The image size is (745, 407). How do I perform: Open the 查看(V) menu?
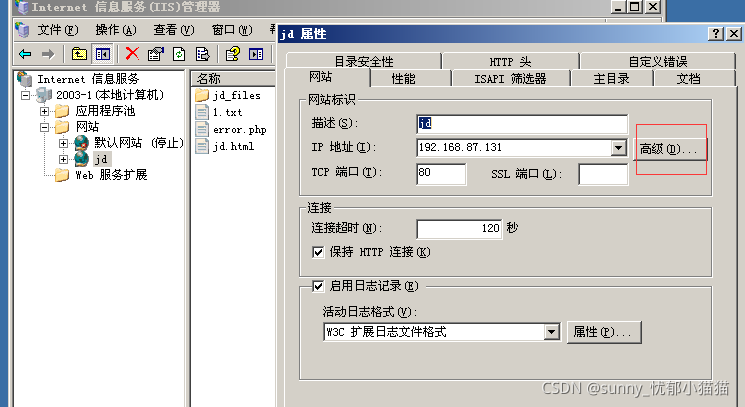tap(174, 30)
